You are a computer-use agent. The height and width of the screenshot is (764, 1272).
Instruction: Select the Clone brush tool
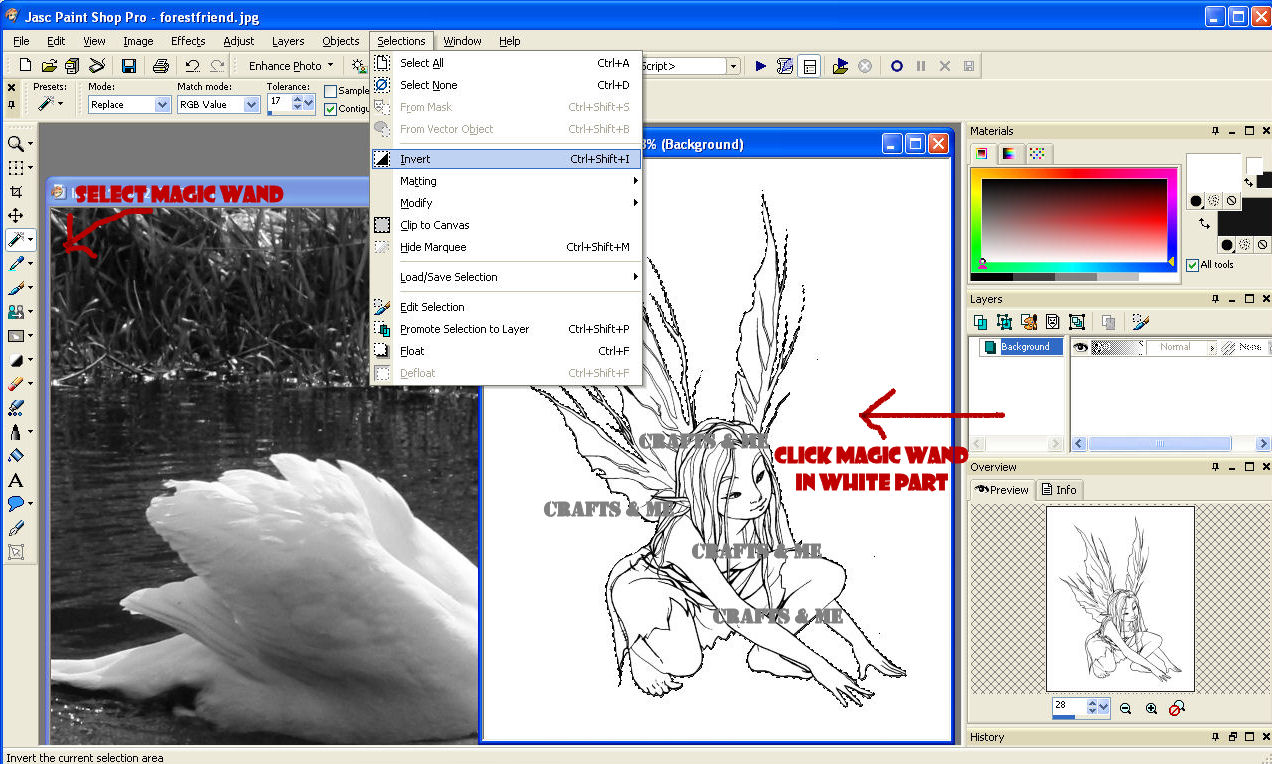coord(16,312)
